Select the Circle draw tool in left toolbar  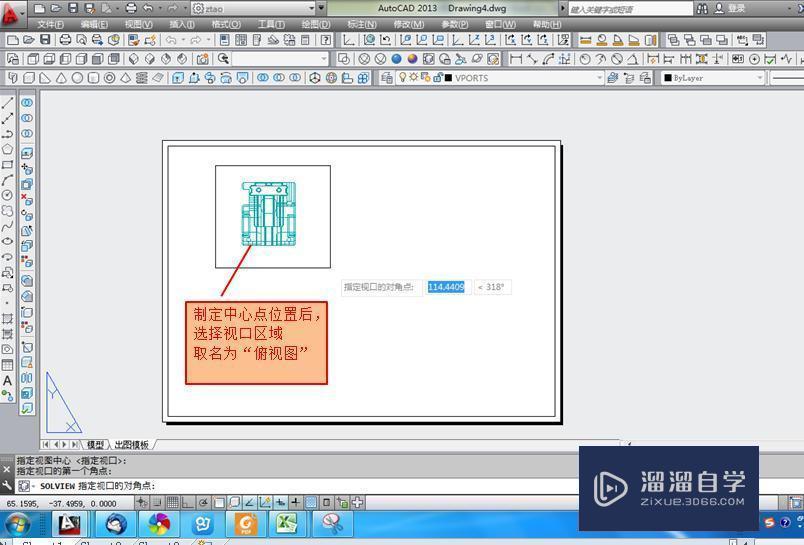click(7, 195)
